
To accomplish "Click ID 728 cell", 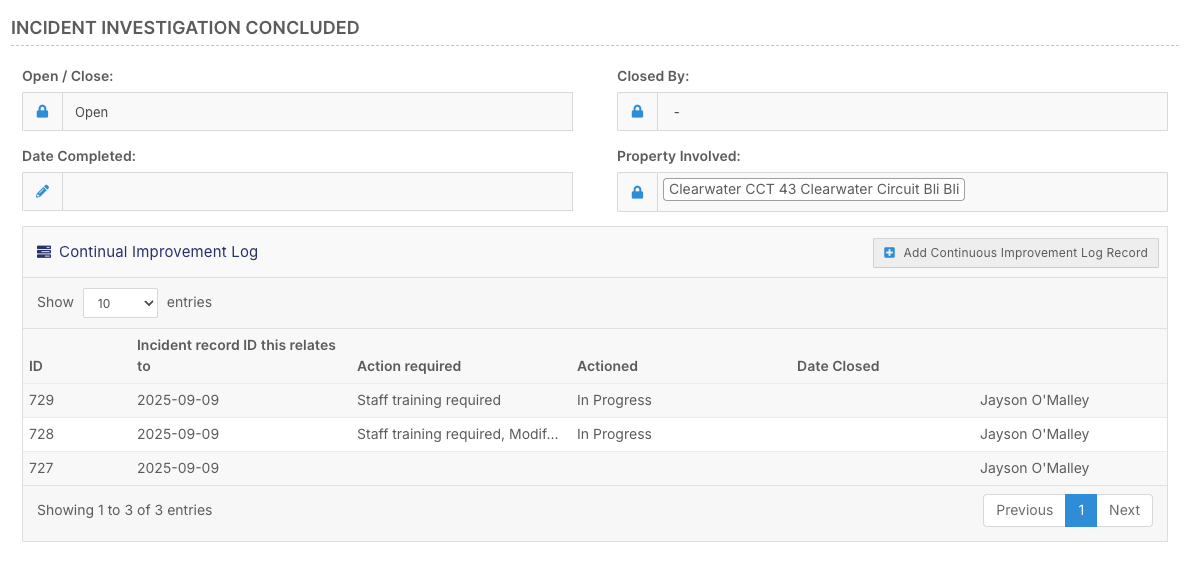I will coord(42,434).
